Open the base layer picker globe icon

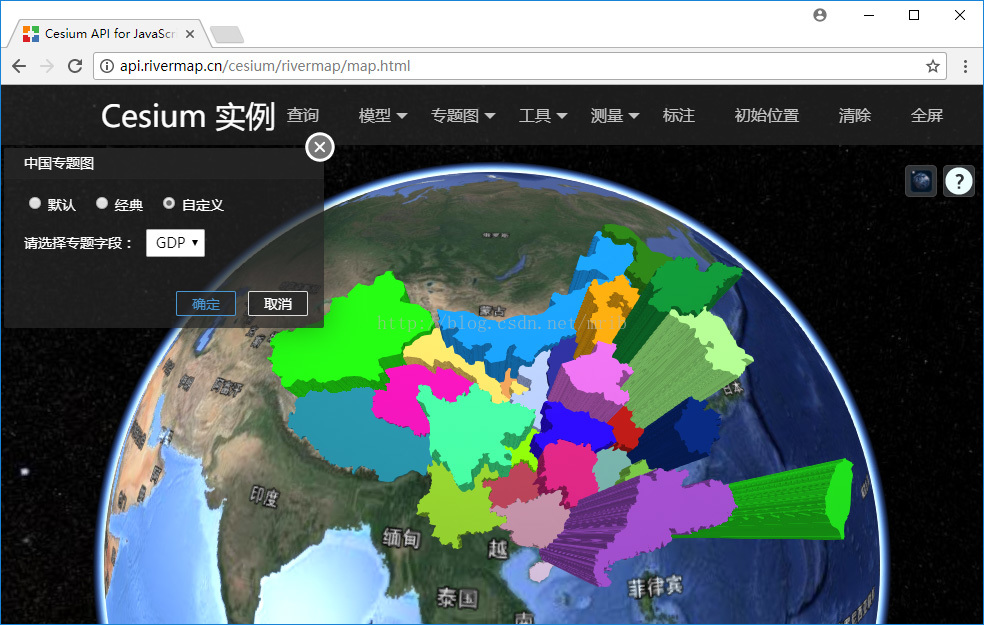click(921, 181)
